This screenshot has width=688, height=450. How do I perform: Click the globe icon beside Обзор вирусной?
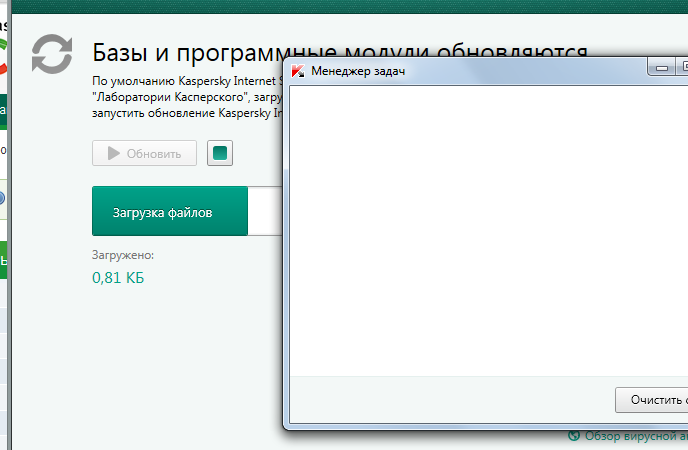(574, 436)
